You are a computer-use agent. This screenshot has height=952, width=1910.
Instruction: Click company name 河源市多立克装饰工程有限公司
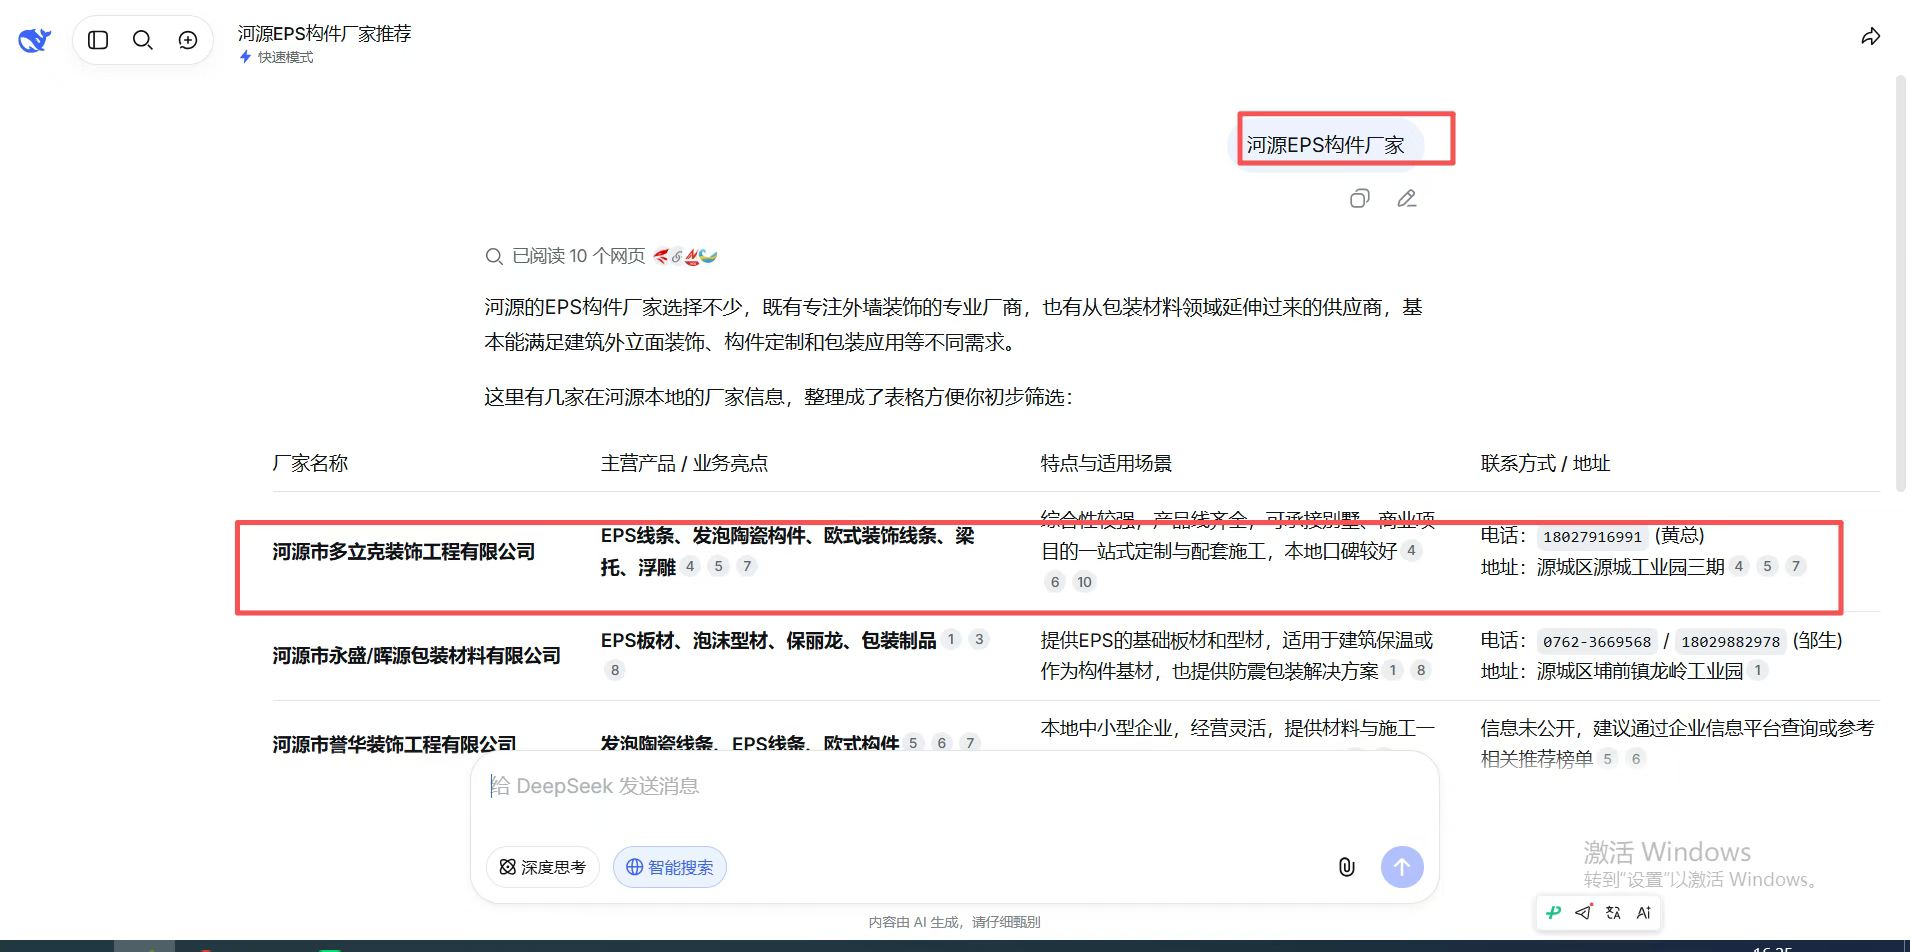point(404,552)
